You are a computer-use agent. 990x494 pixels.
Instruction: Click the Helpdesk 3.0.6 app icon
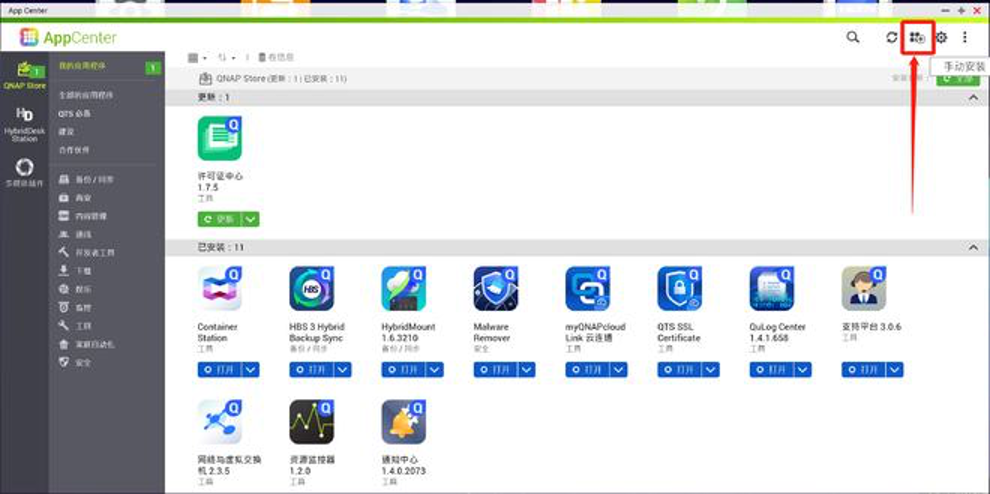[x=864, y=289]
